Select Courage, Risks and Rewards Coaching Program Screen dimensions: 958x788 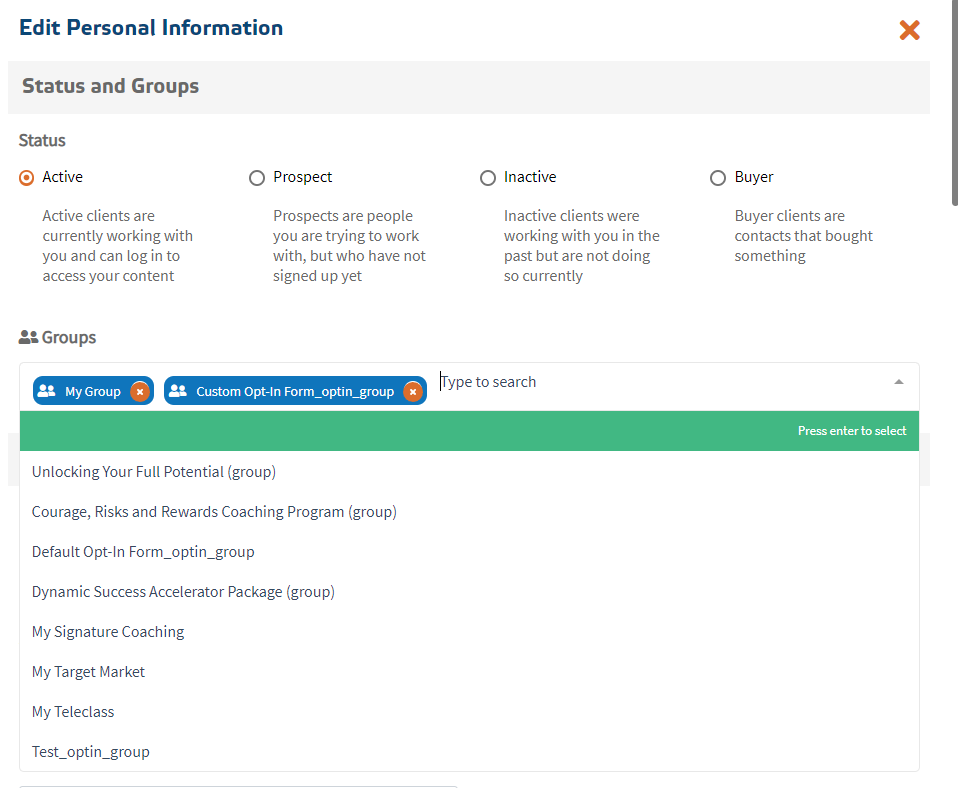(x=214, y=511)
